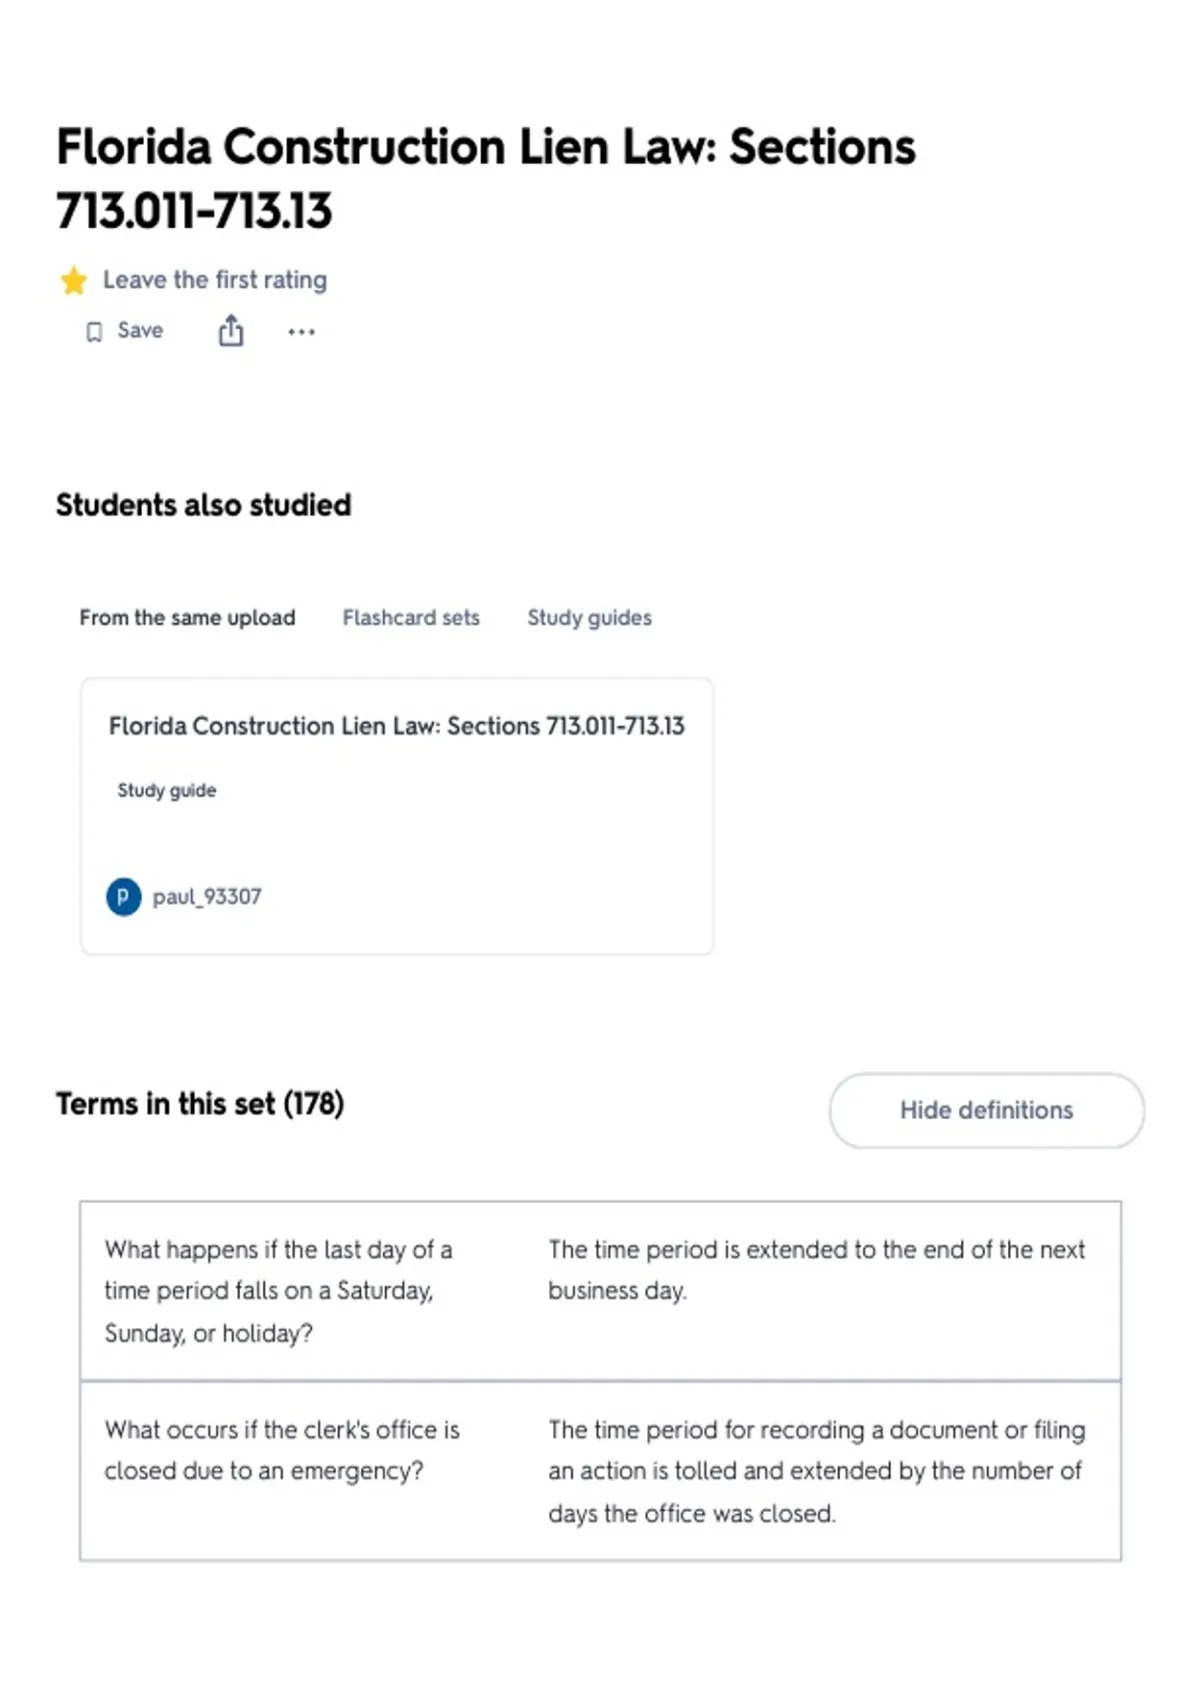1200x1700 pixels.
Task: Switch to 'Flashcard sets' tab
Action: 411,618
